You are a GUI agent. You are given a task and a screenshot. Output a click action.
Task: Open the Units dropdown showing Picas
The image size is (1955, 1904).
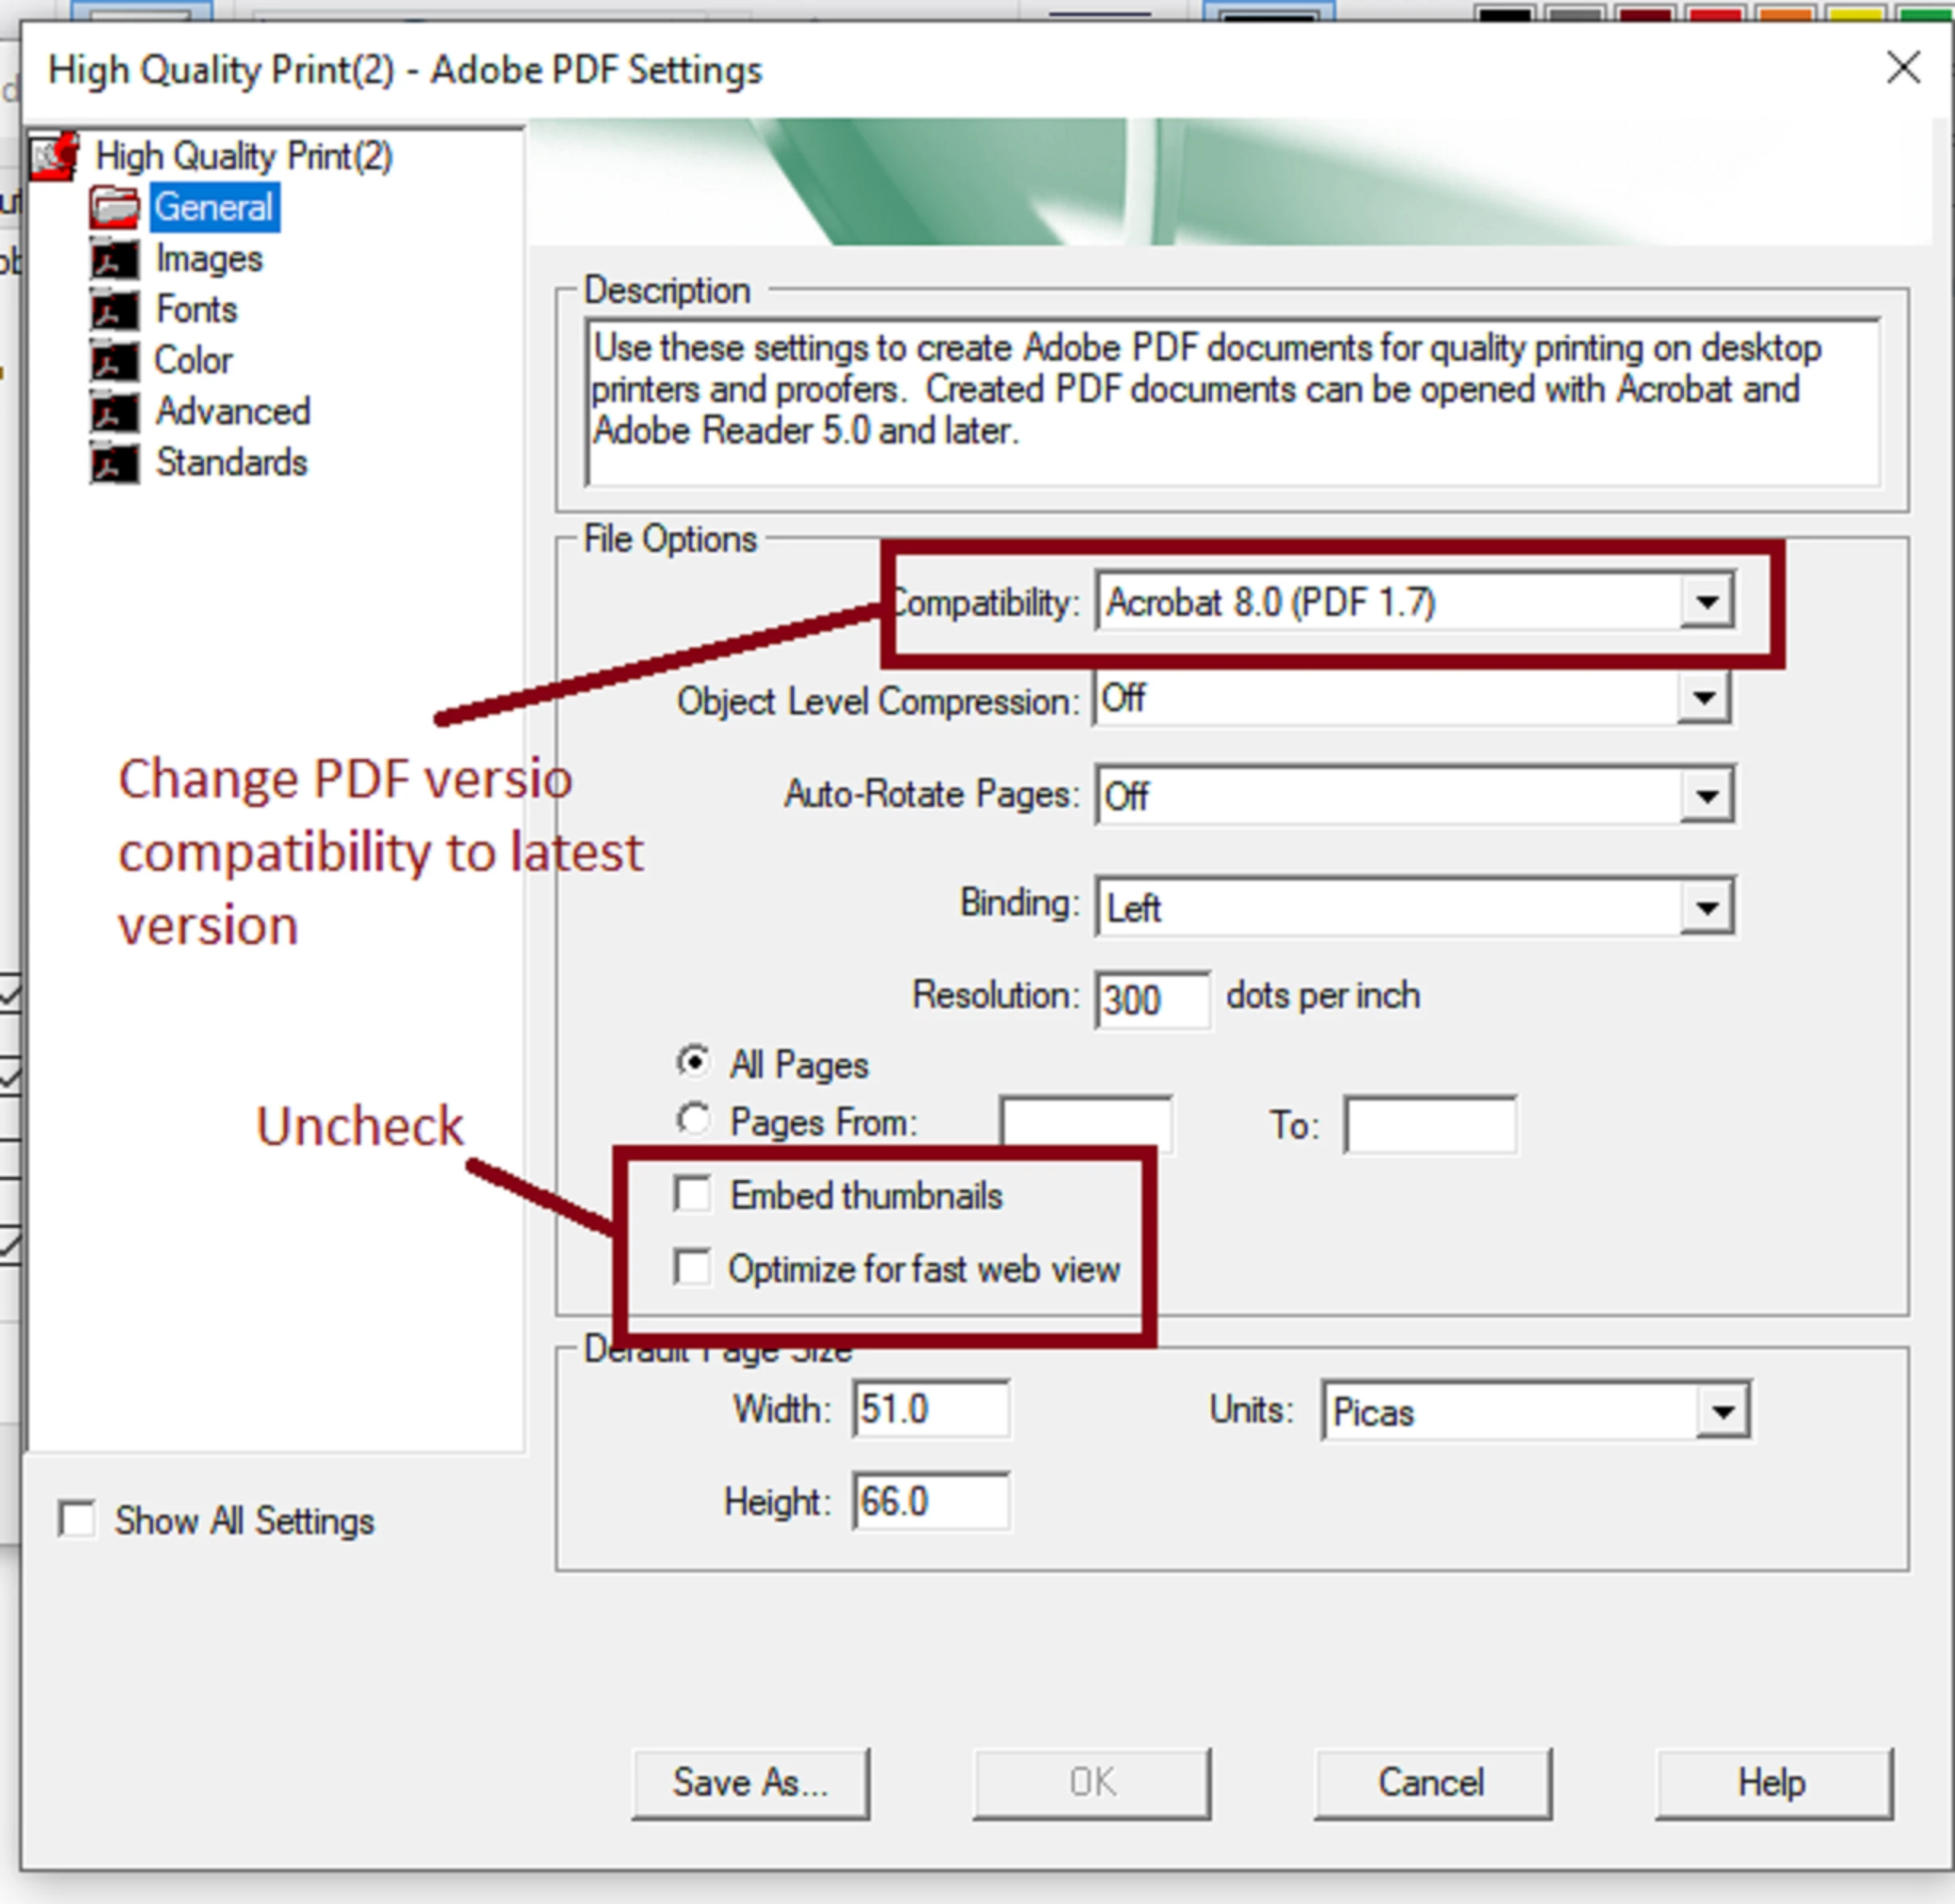coord(1721,1411)
